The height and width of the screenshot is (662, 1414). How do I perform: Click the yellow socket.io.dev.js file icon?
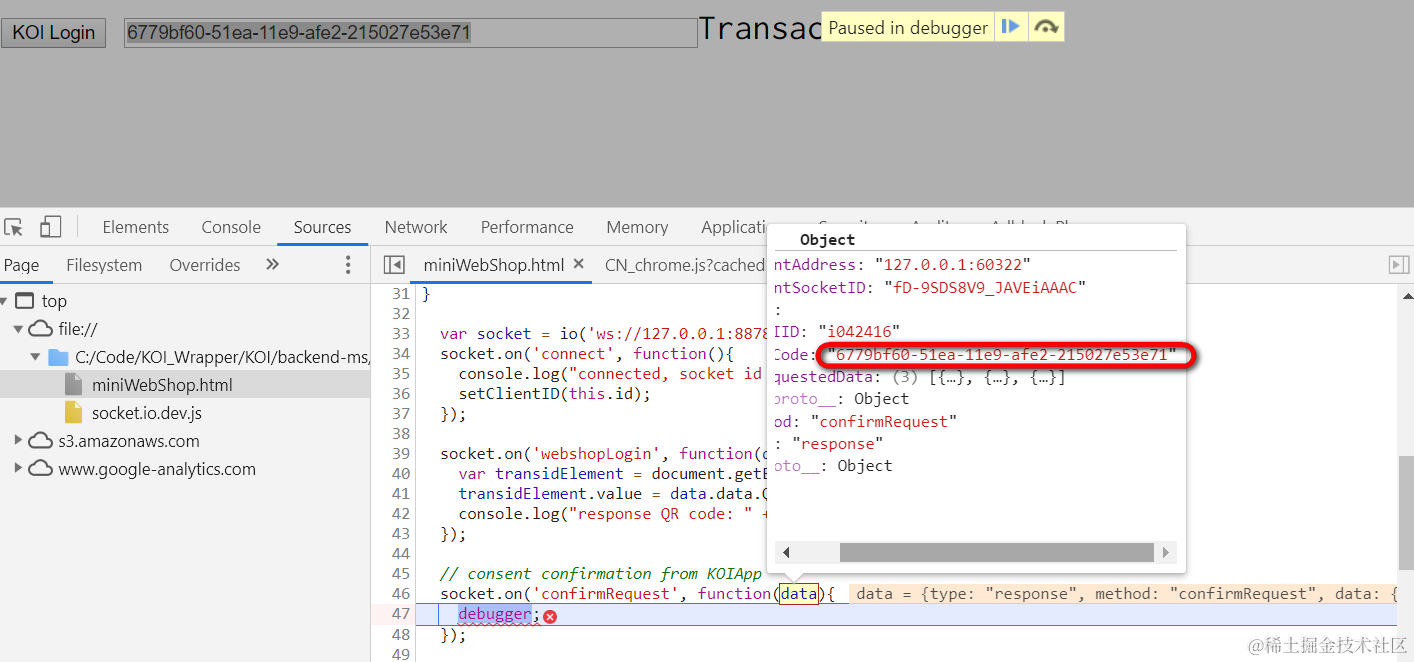73,413
